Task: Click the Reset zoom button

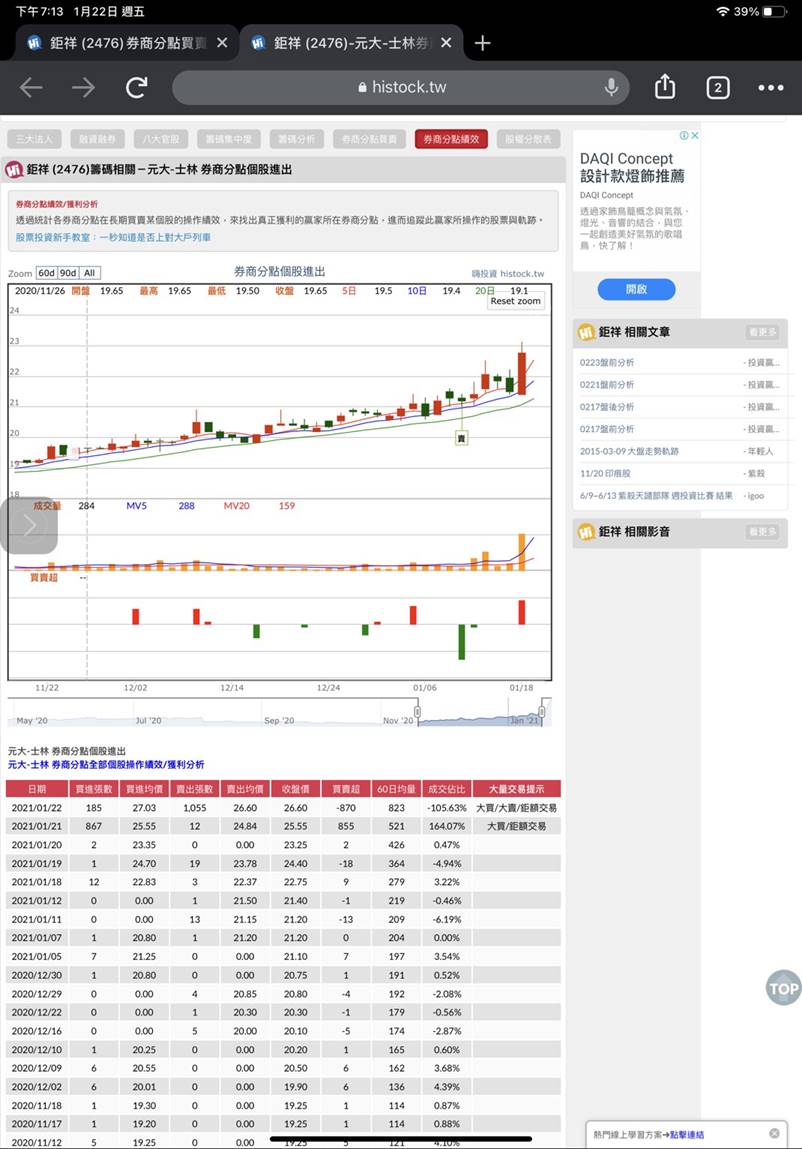Action: (x=515, y=301)
